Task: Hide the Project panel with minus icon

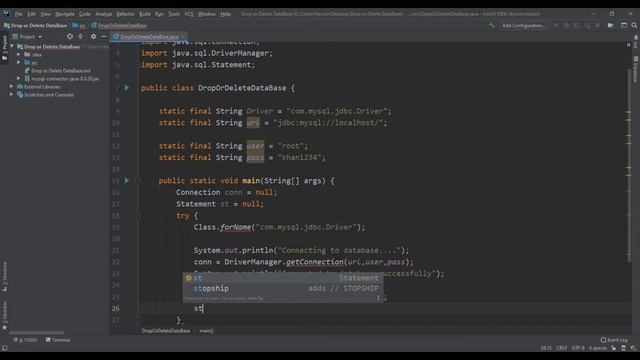Action: tap(104, 37)
